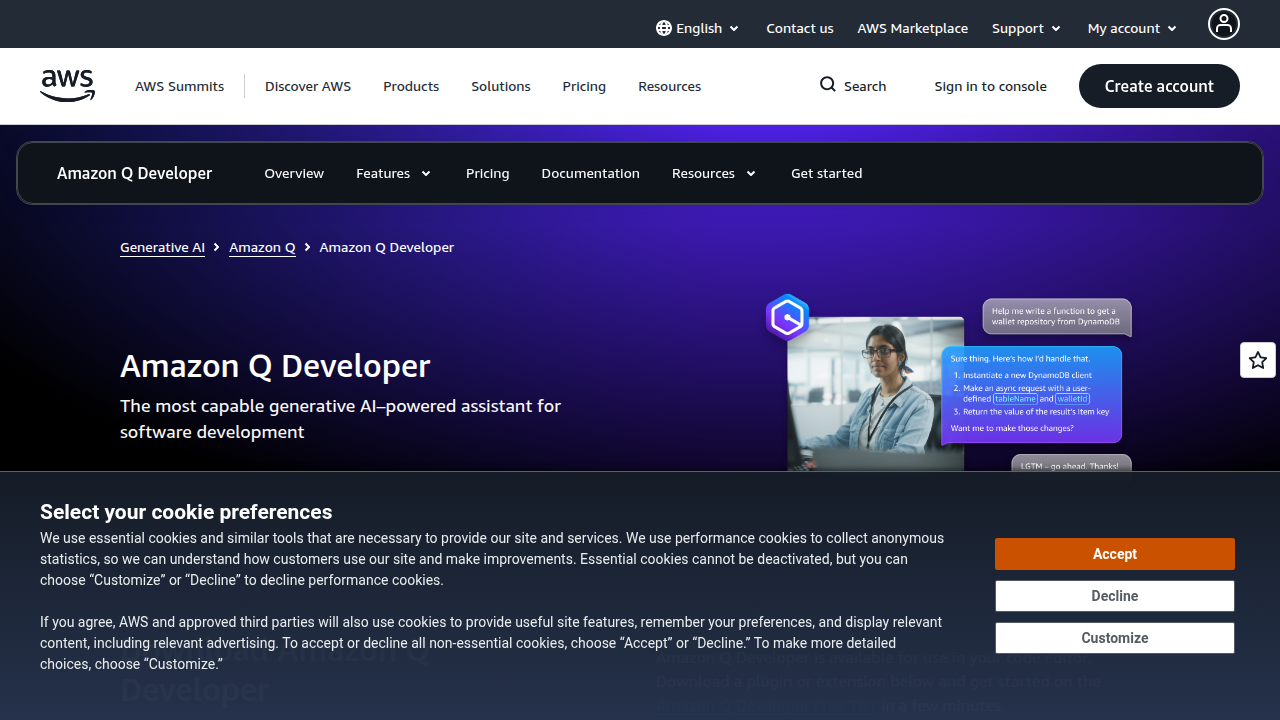Open Contact us link
Image resolution: width=1280 pixels, height=720 pixels.
coord(800,28)
